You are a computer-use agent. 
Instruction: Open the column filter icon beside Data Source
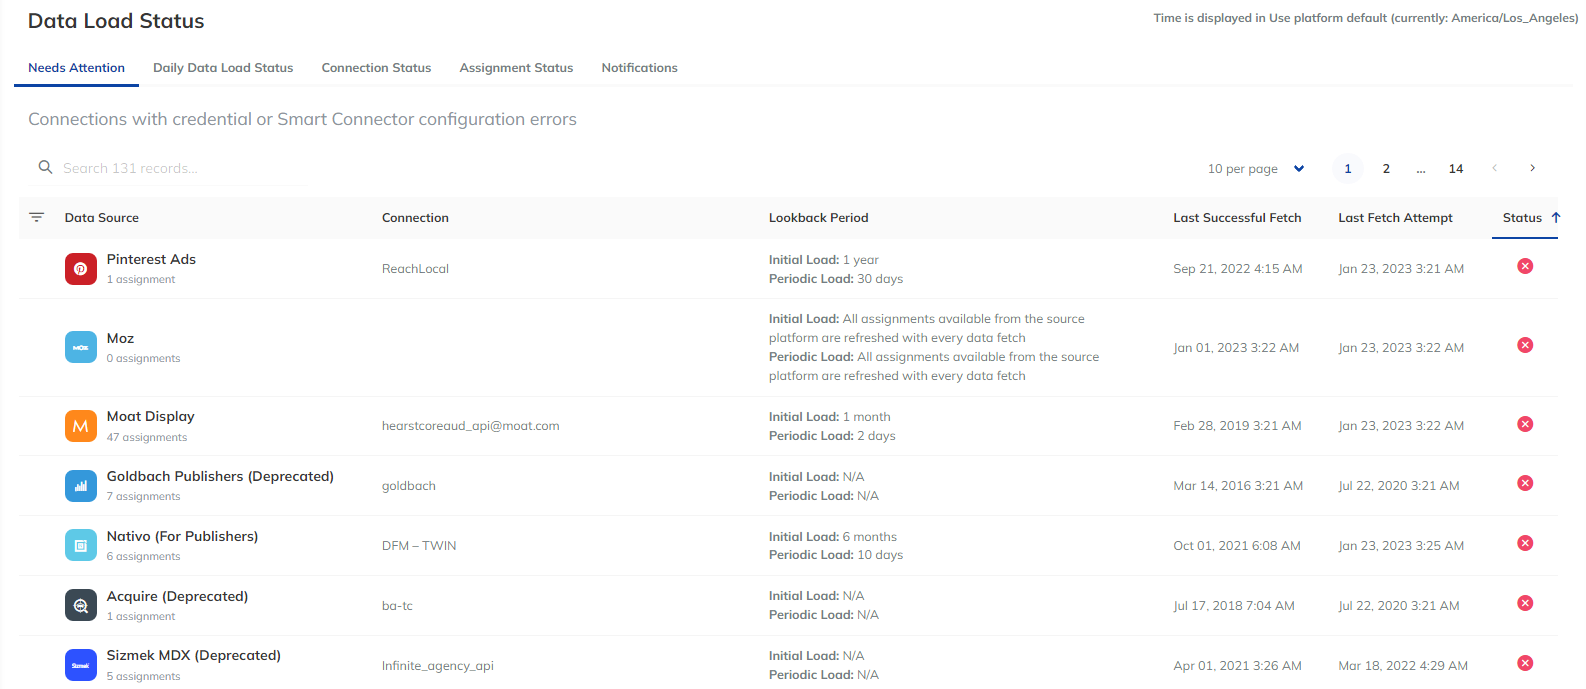[37, 217]
